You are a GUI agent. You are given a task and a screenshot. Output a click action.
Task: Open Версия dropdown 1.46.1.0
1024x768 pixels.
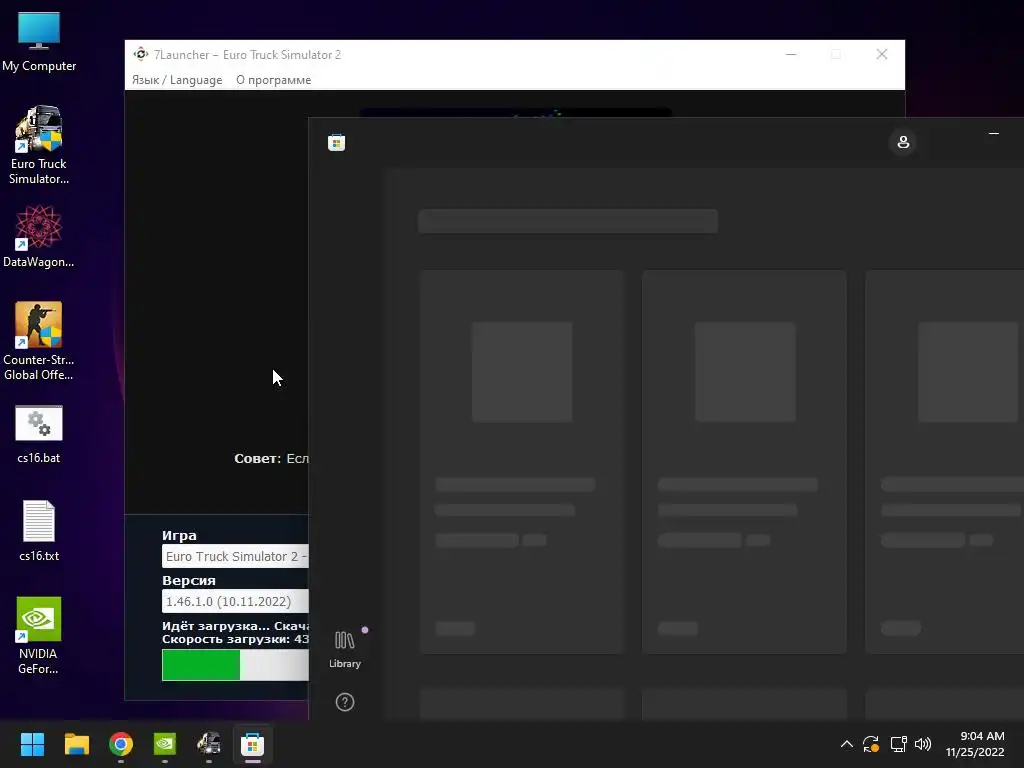(235, 601)
